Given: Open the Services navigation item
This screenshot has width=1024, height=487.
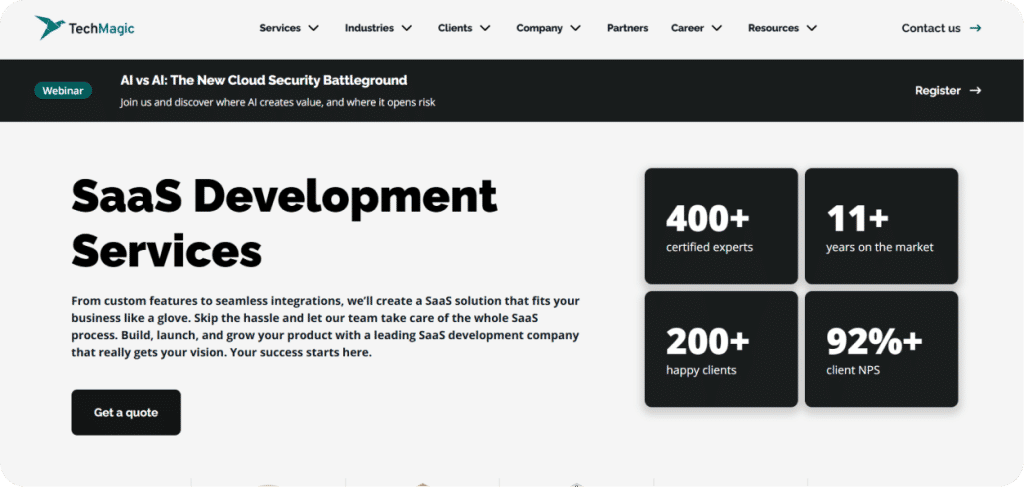Looking at the screenshot, I should [280, 28].
